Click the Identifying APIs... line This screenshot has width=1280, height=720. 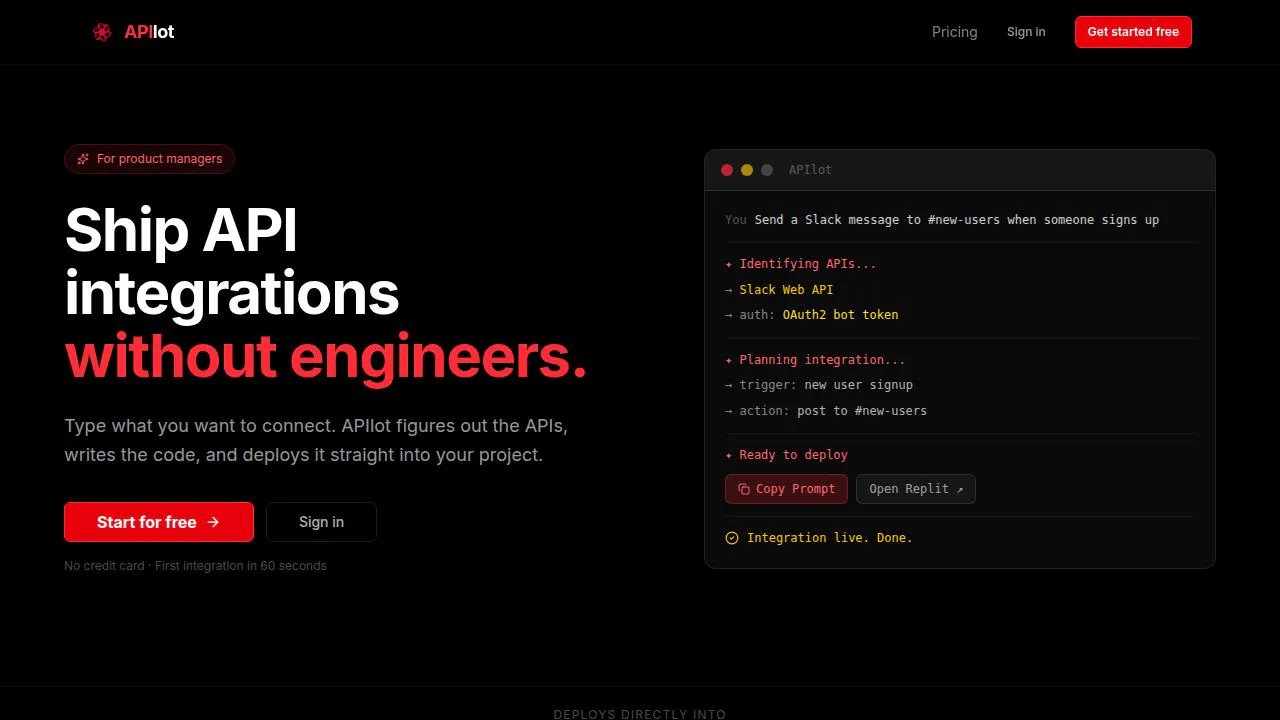click(800, 264)
